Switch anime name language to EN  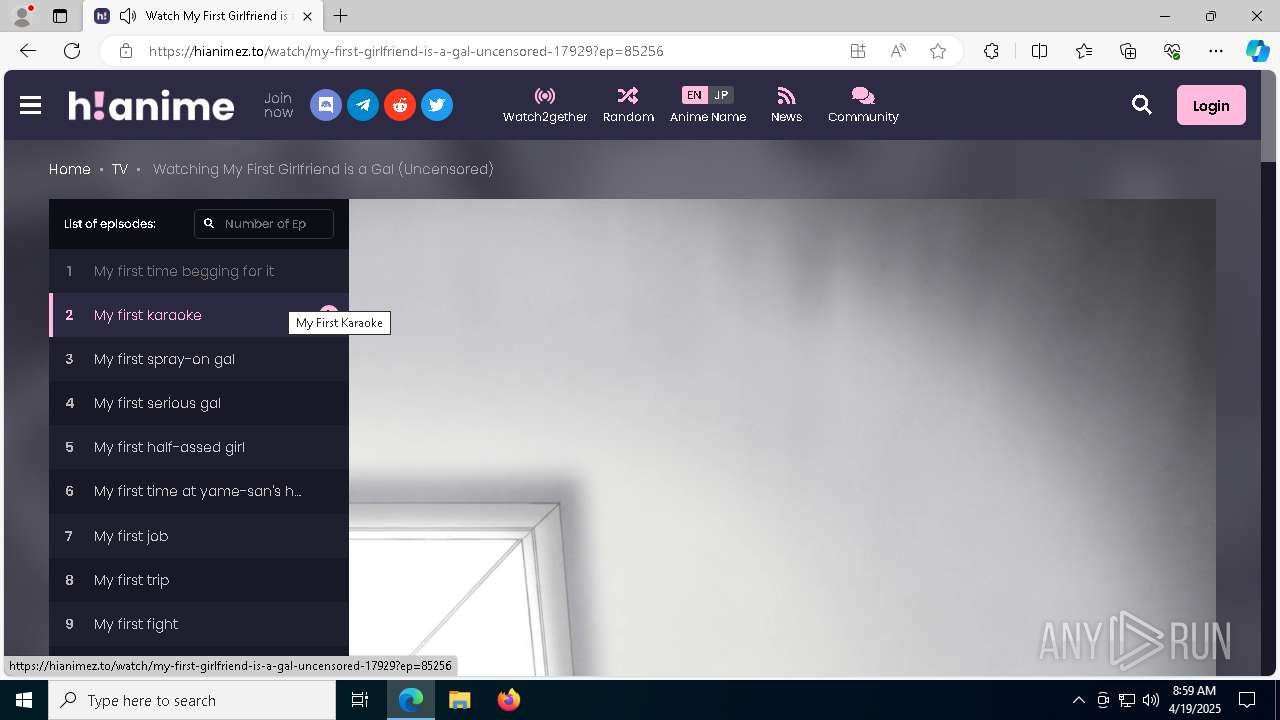pyautogui.click(x=694, y=95)
